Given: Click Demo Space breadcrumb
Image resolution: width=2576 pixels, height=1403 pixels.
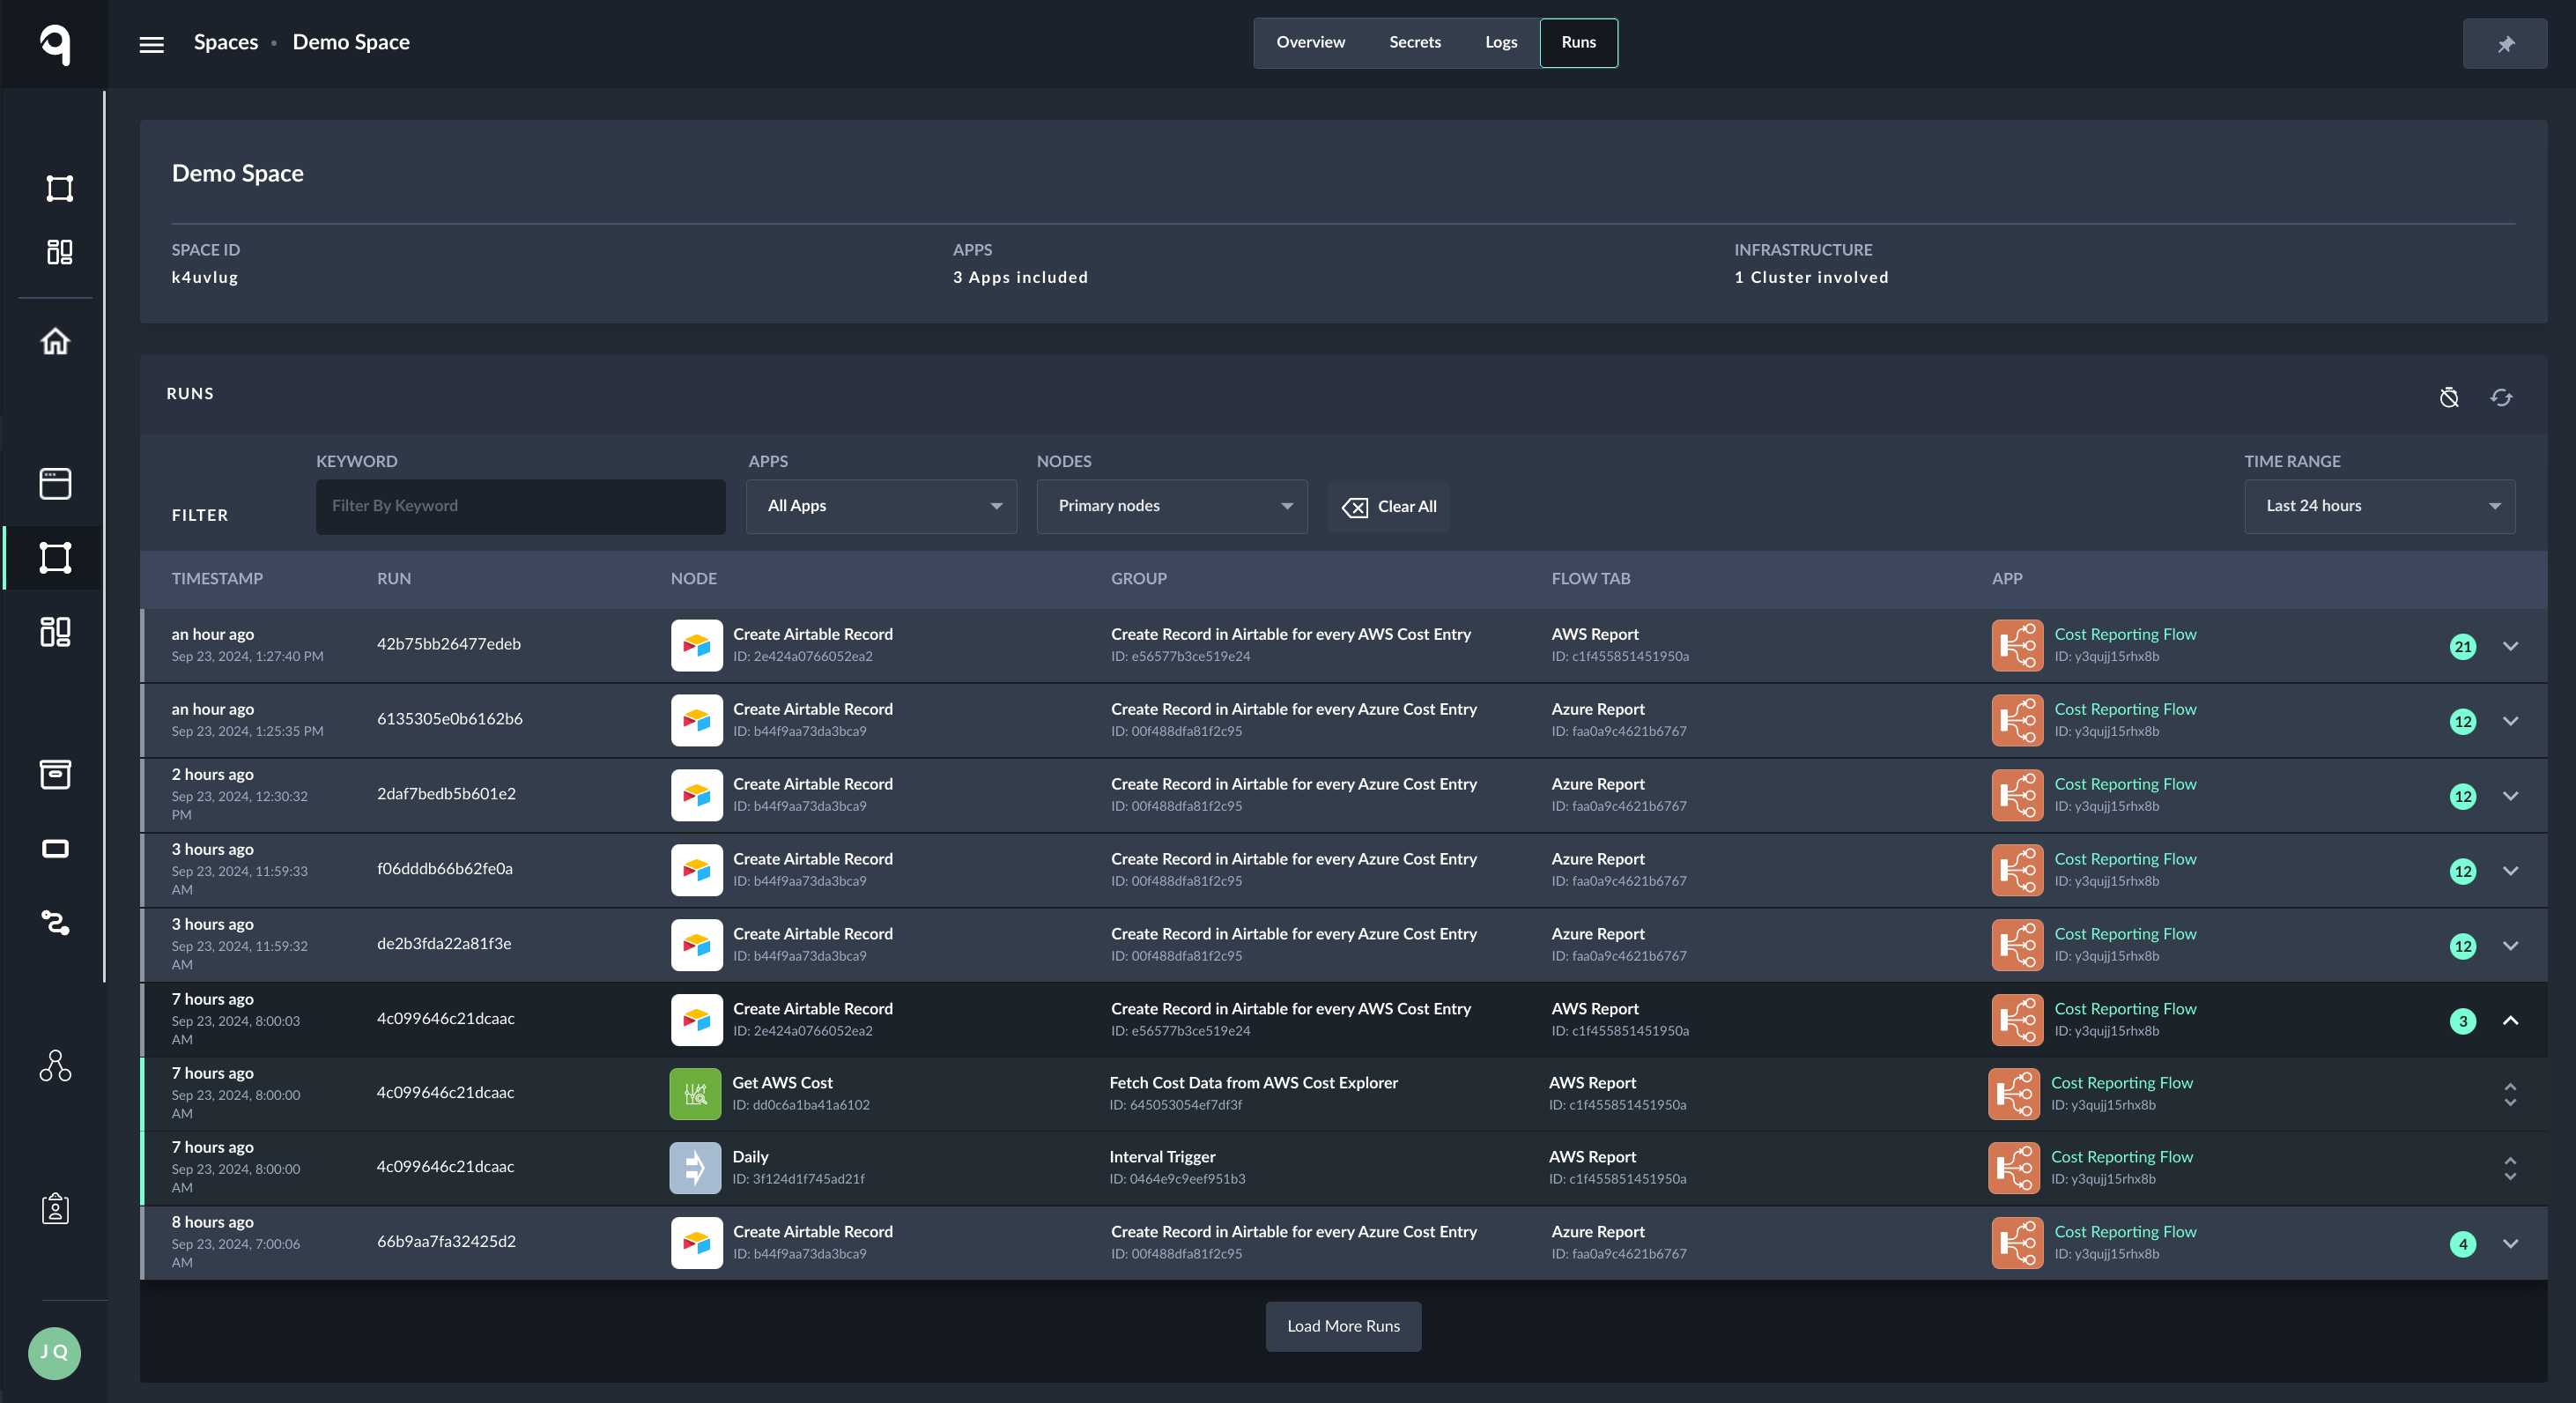Looking at the screenshot, I should pyautogui.click(x=351, y=42).
